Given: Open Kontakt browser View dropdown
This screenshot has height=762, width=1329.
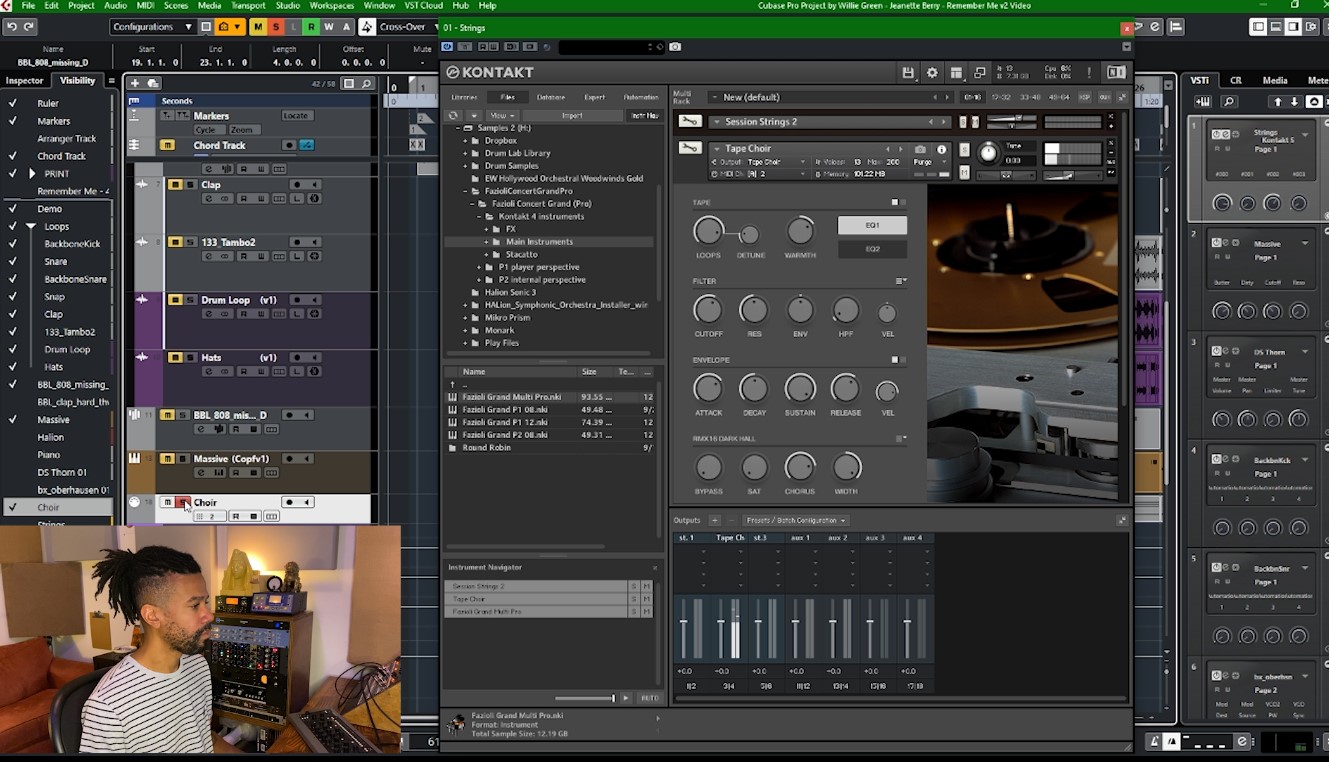Looking at the screenshot, I should pyautogui.click(x=500, y=115).
